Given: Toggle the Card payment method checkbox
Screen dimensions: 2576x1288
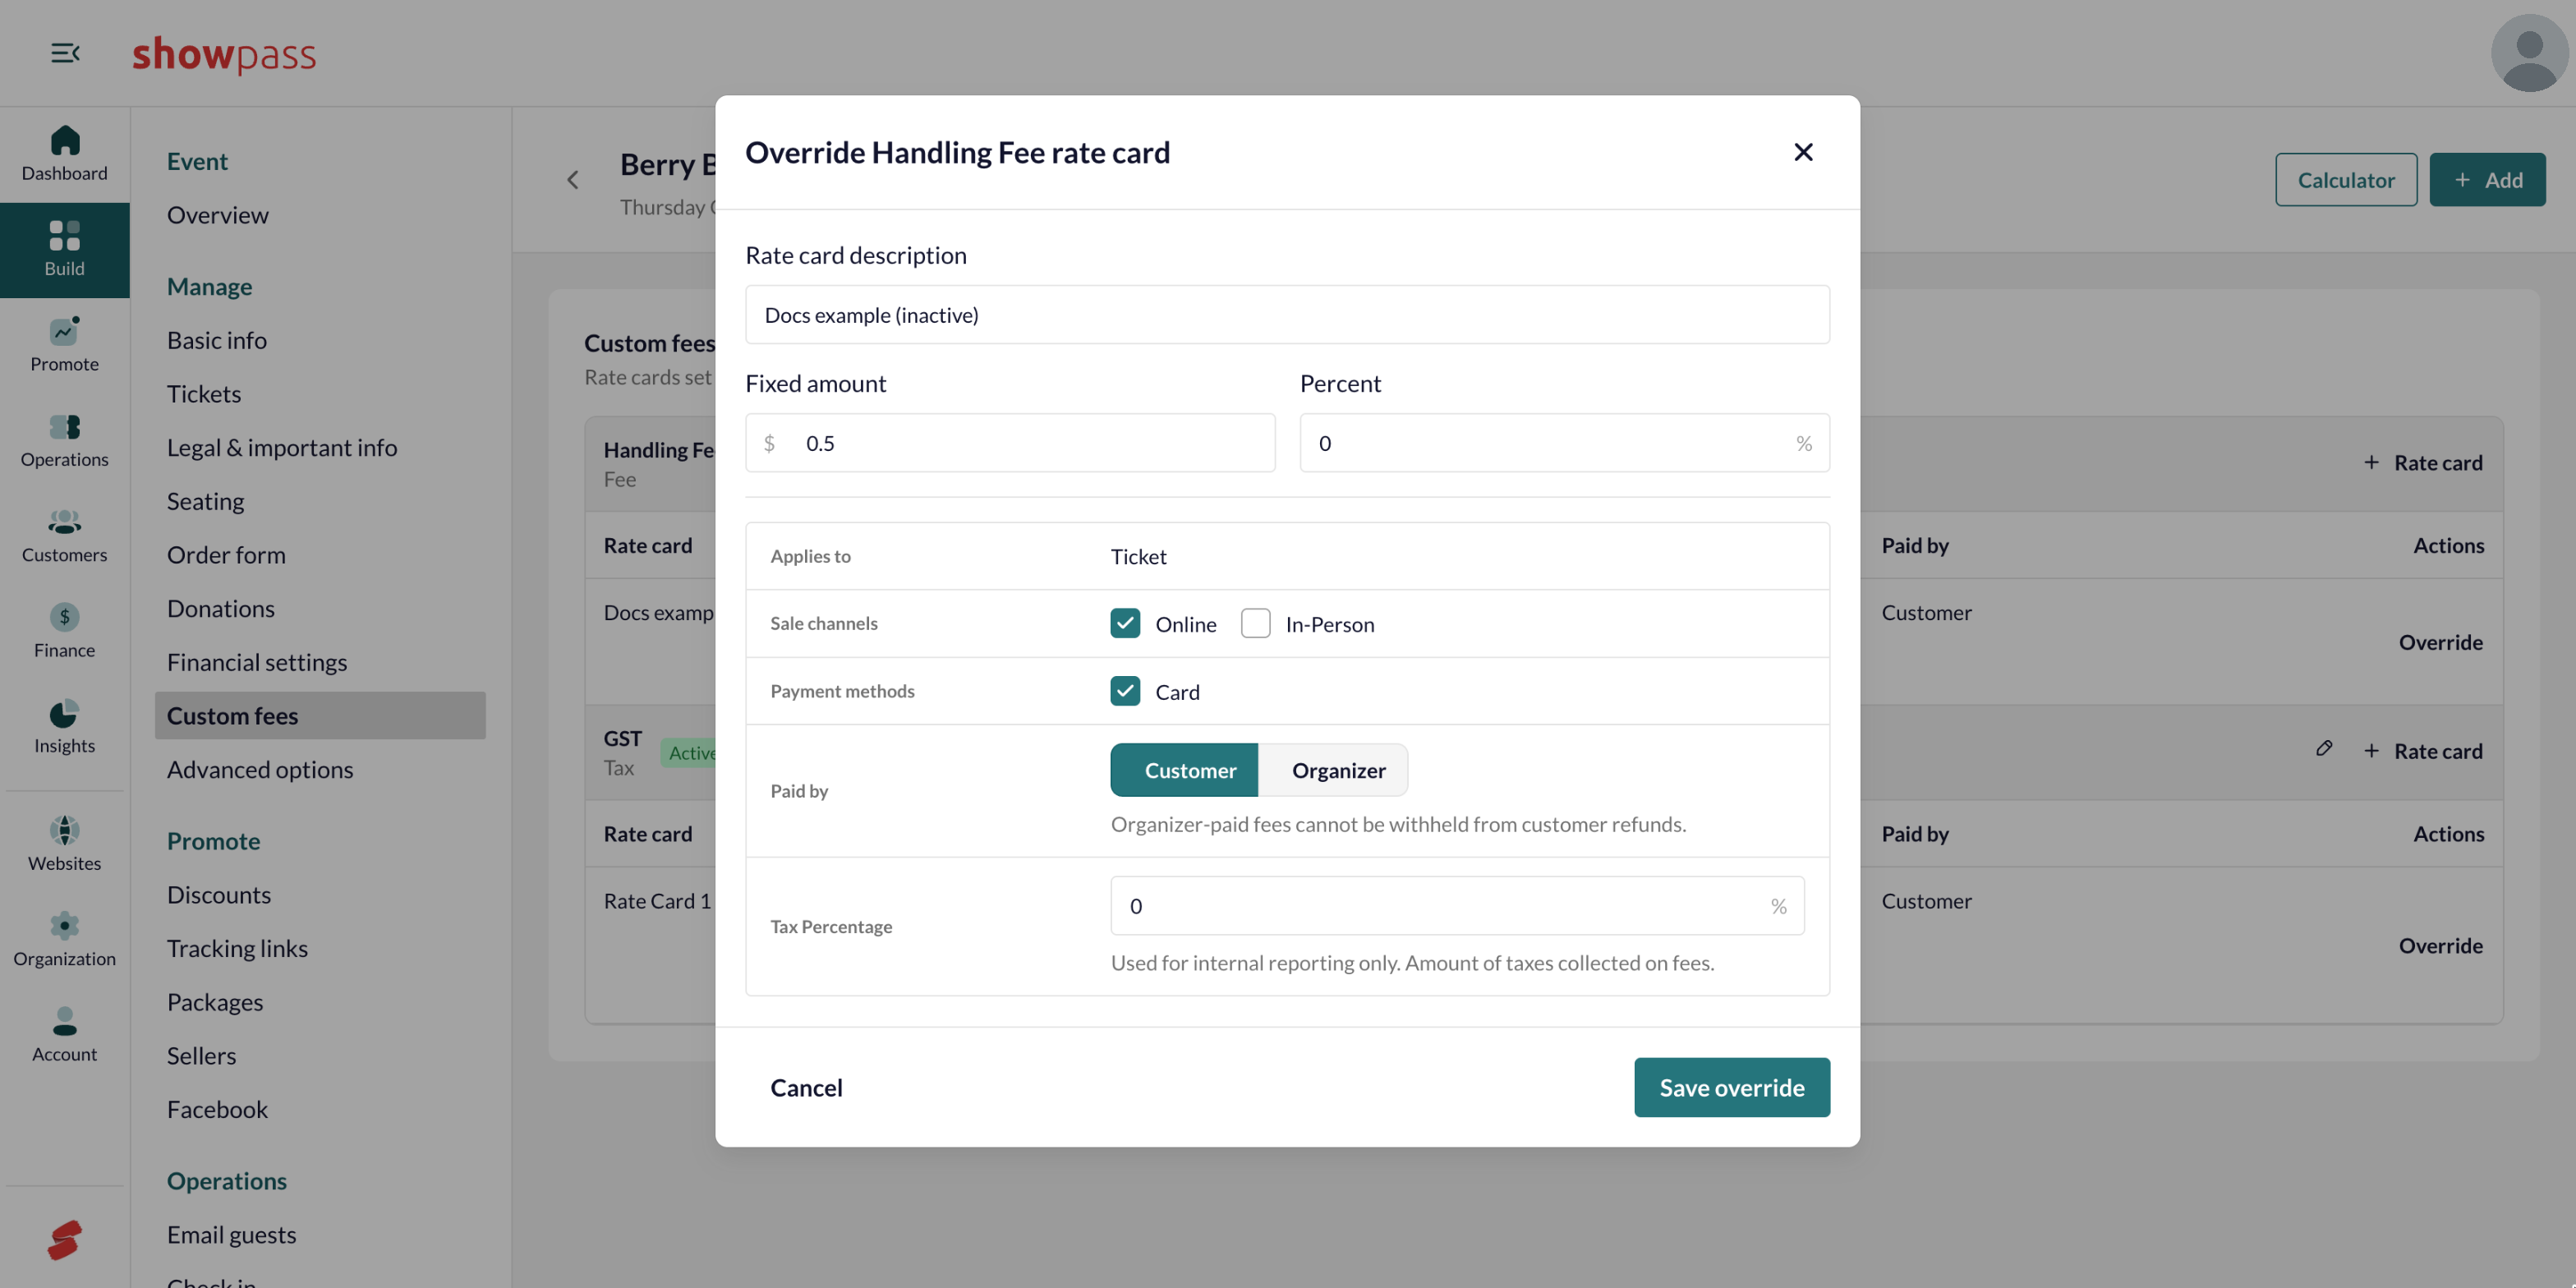Looking at the screenshot, I should pyautogui.click(x=1125, y=691).
